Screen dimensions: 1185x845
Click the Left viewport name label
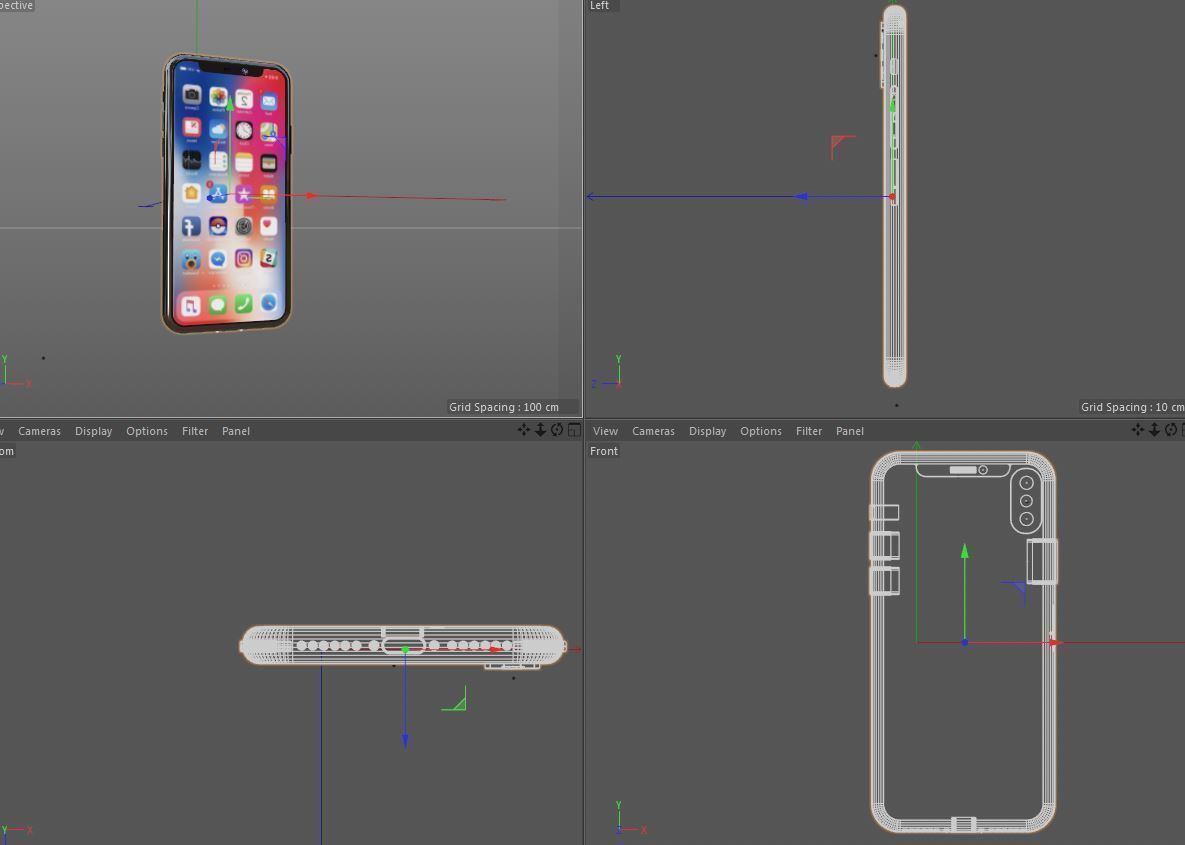[599, 5]
